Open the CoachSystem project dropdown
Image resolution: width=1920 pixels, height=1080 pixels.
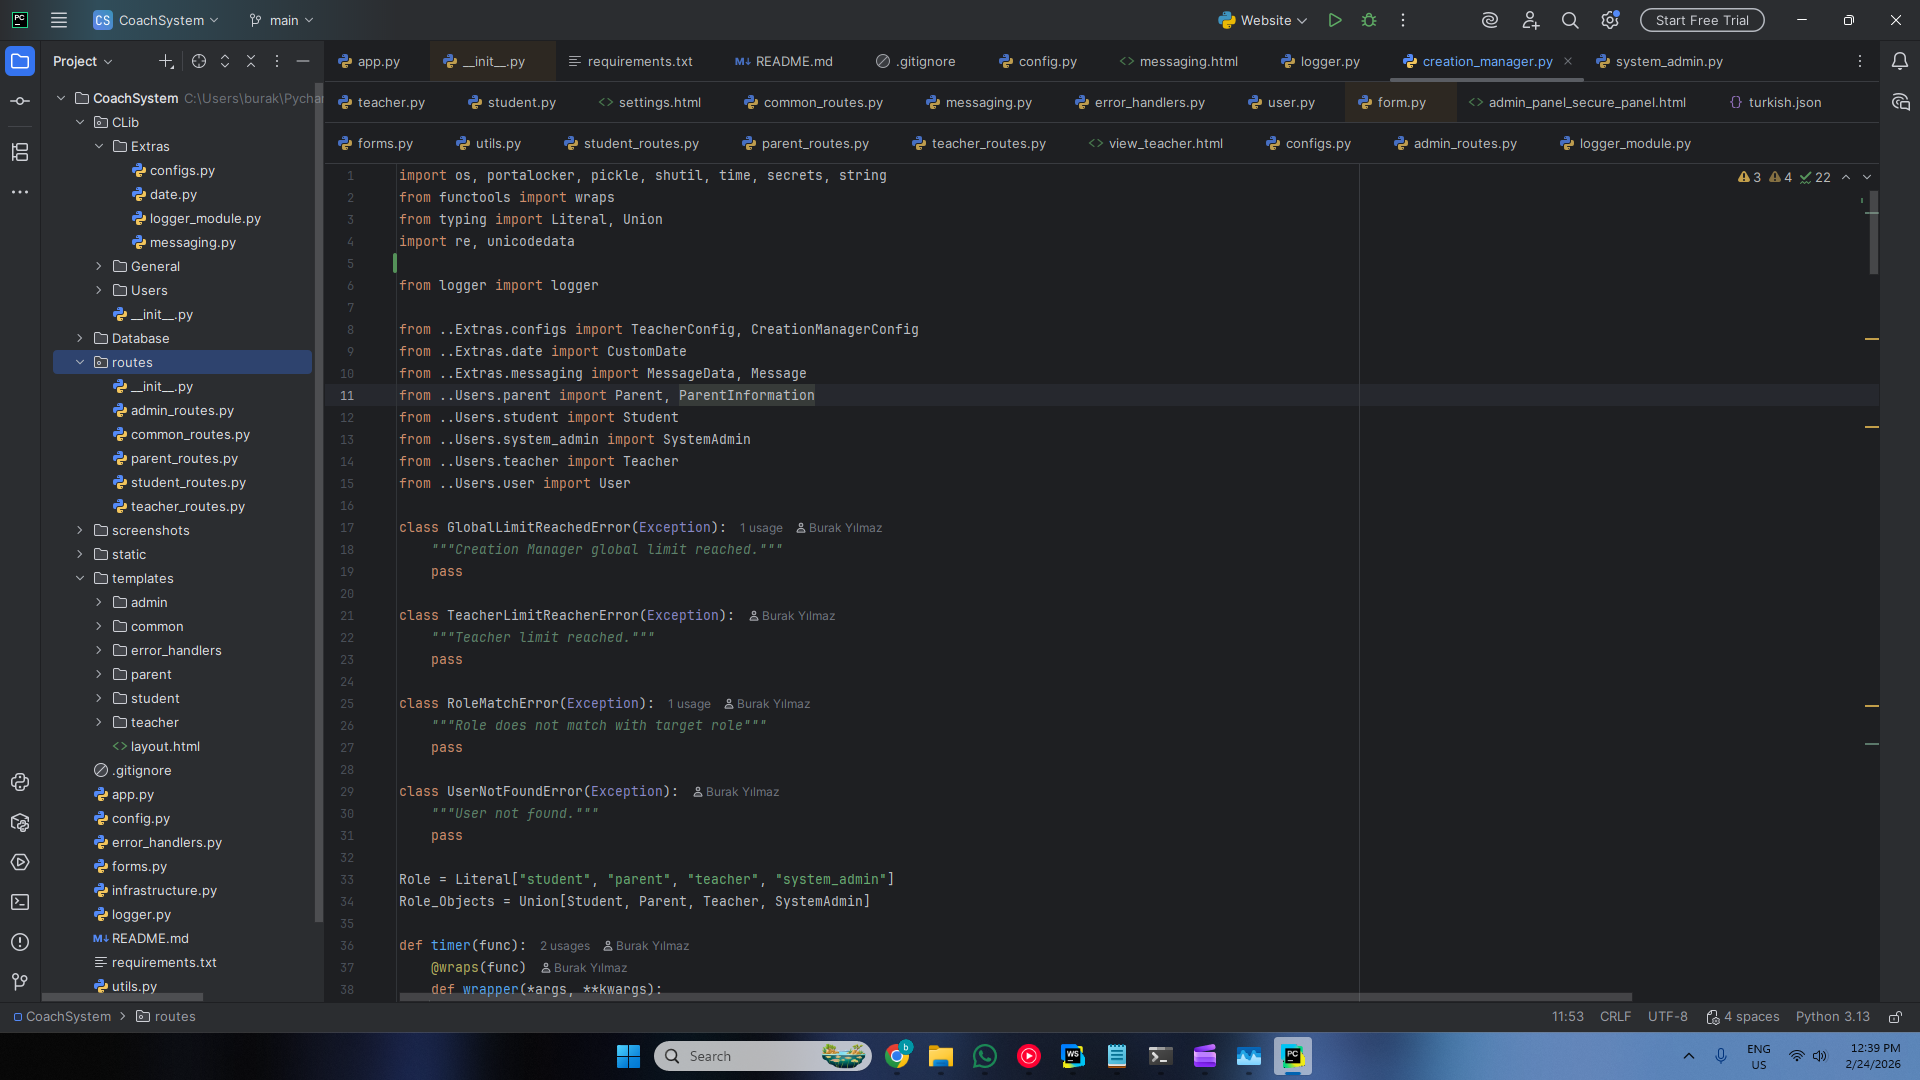[156, 20]
